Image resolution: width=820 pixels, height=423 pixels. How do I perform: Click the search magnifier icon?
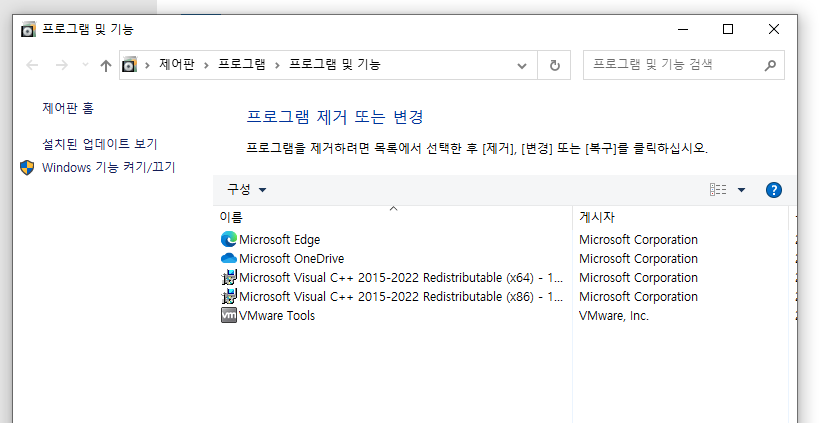770,65
